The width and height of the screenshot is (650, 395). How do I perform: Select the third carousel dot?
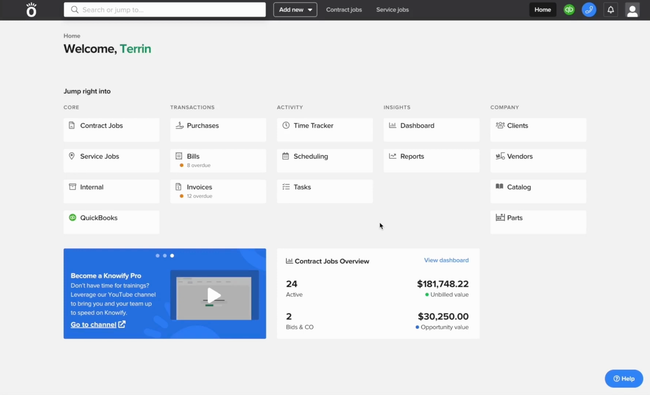point(172,255)
